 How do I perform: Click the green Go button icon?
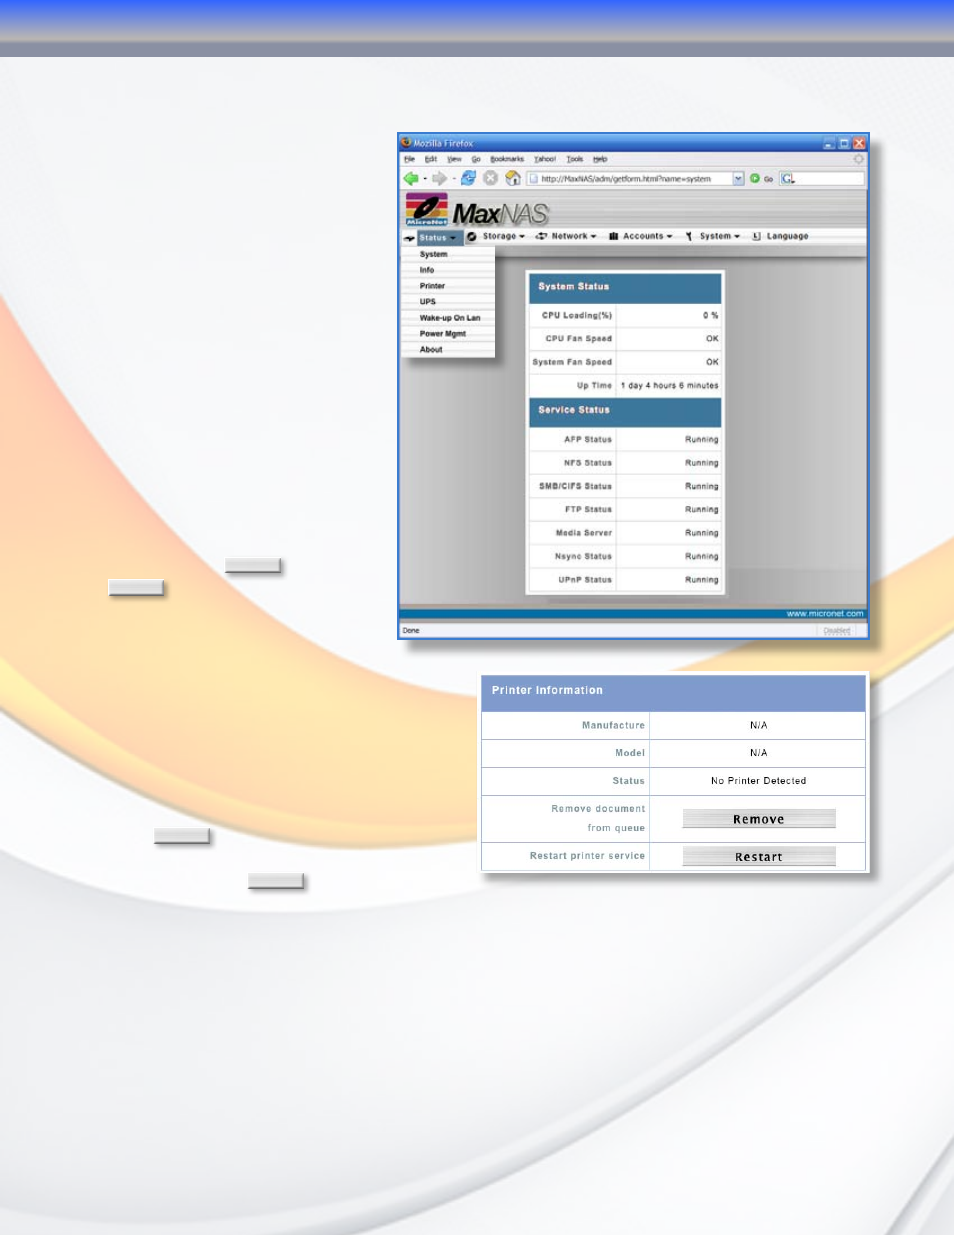point(755,178)
